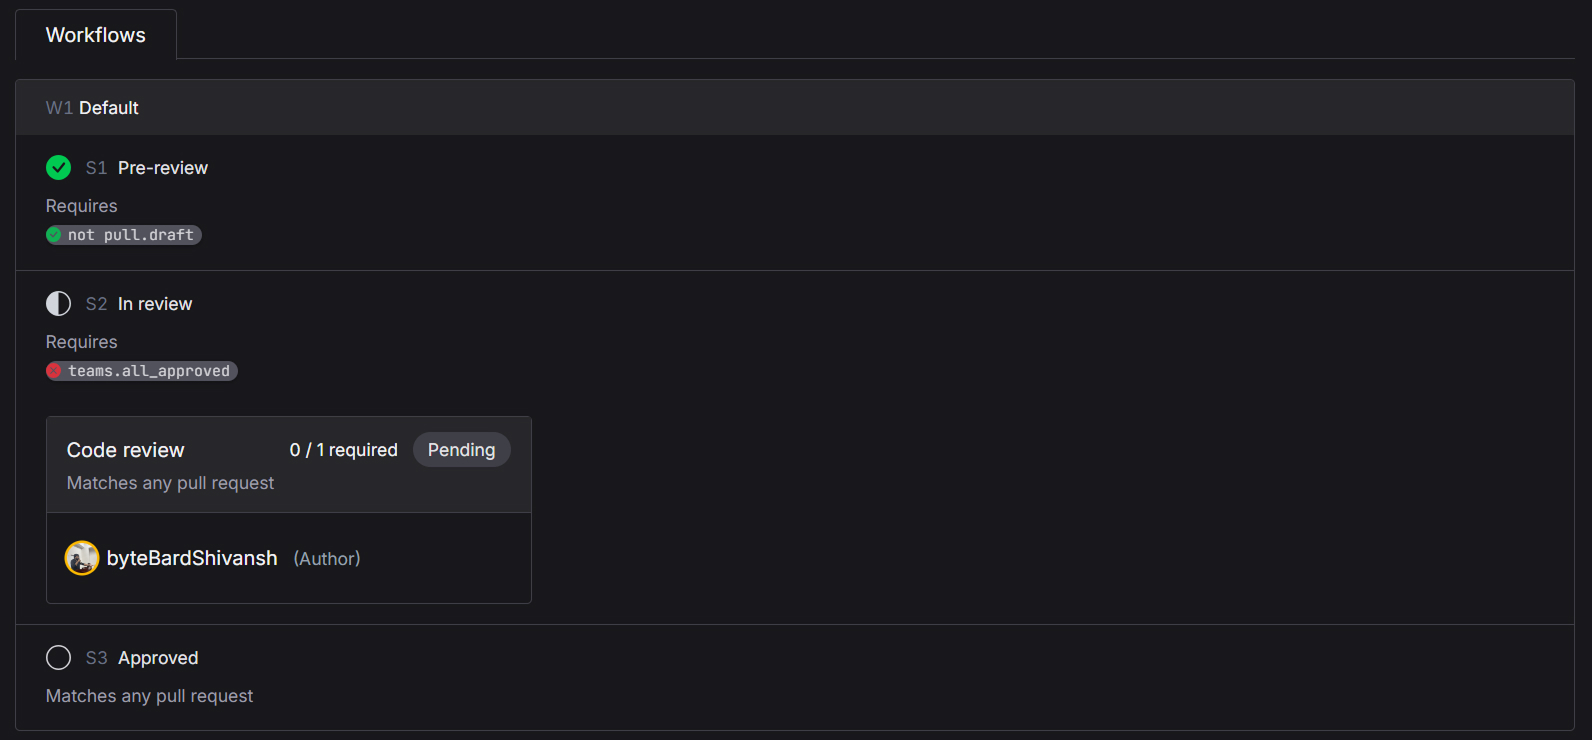Click the W1 Default workflow header

[92, 108]
